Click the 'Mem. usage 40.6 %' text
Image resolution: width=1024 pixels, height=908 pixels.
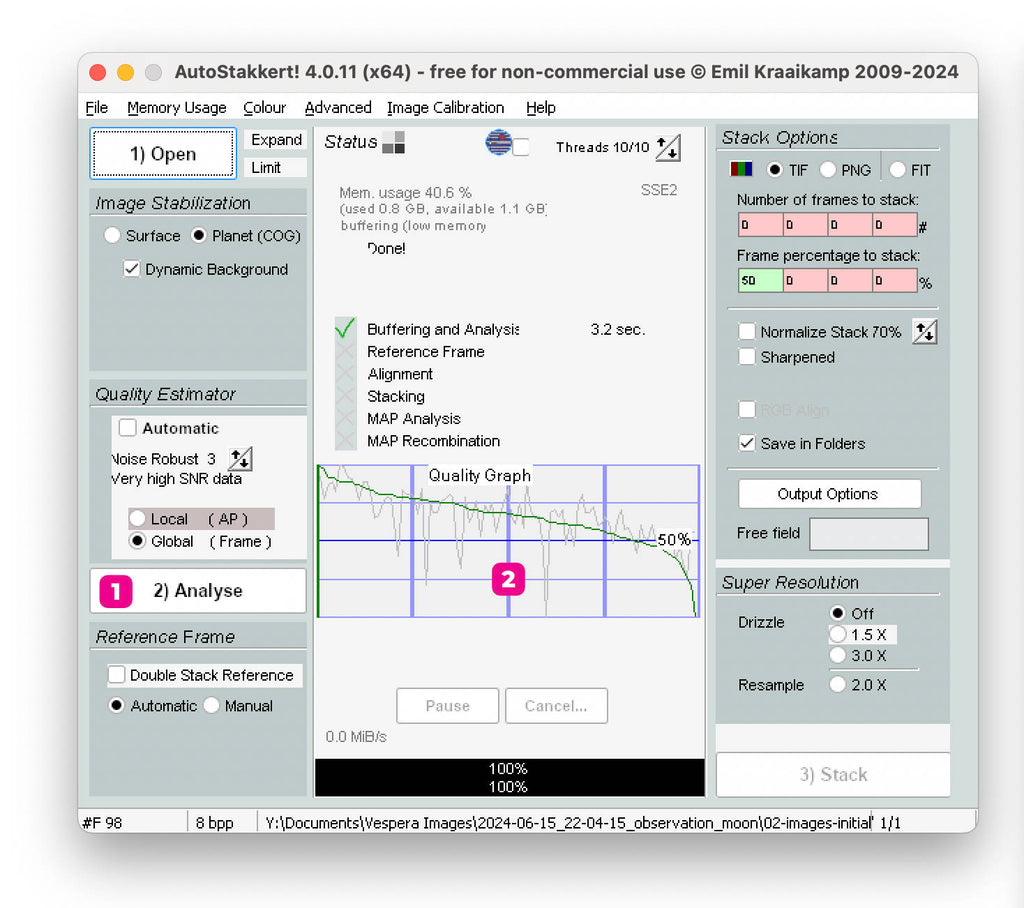[x=405, y=193]
